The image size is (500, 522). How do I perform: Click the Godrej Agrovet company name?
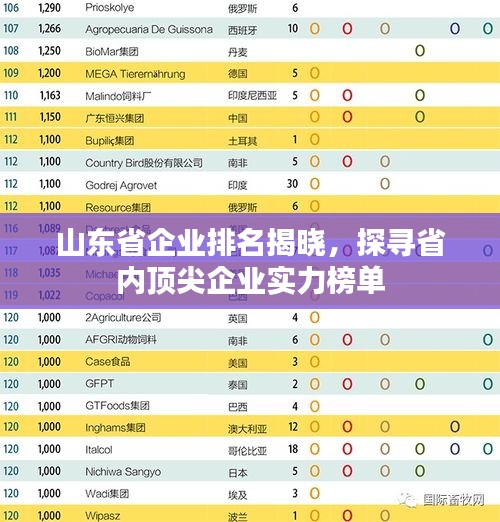tap(121, 185)
